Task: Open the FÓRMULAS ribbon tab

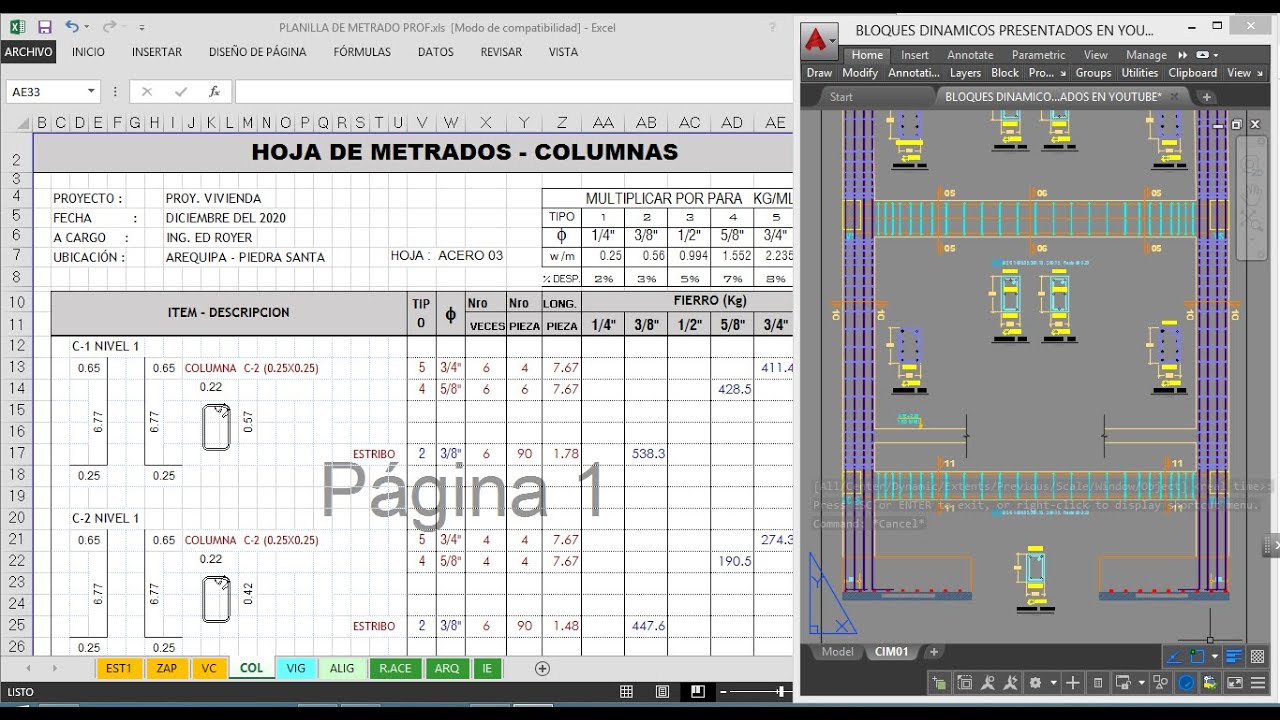Action: pyautogui.click(x=362, y=52)
